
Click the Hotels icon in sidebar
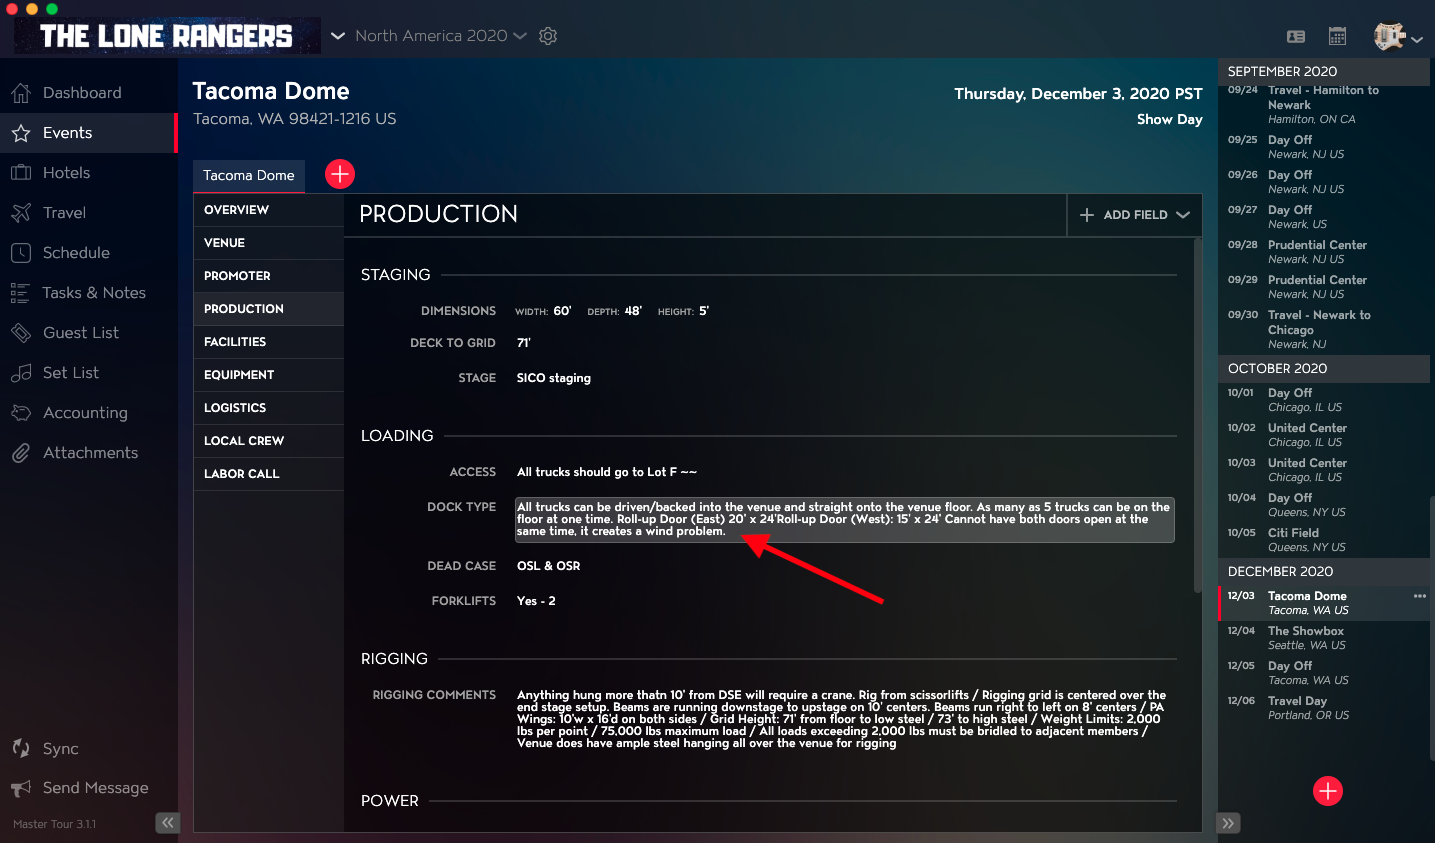click(x=21, y=173)
